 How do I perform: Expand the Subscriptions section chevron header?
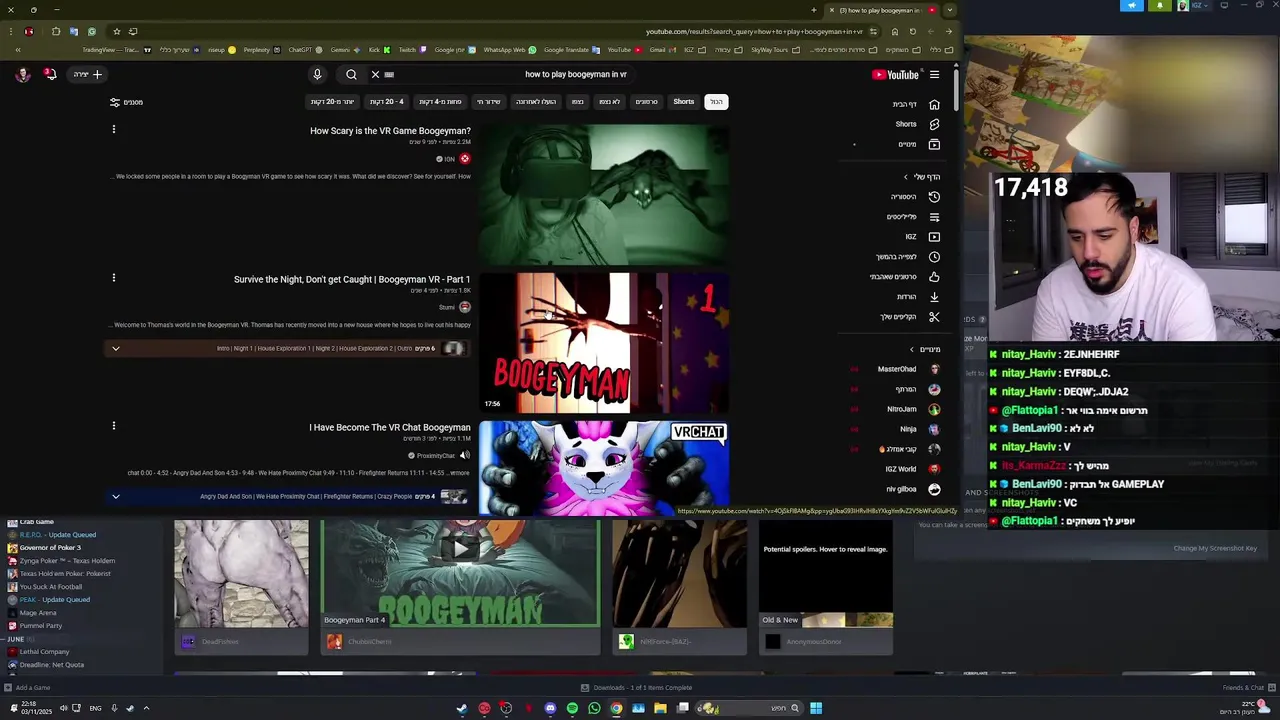[912, 349]
